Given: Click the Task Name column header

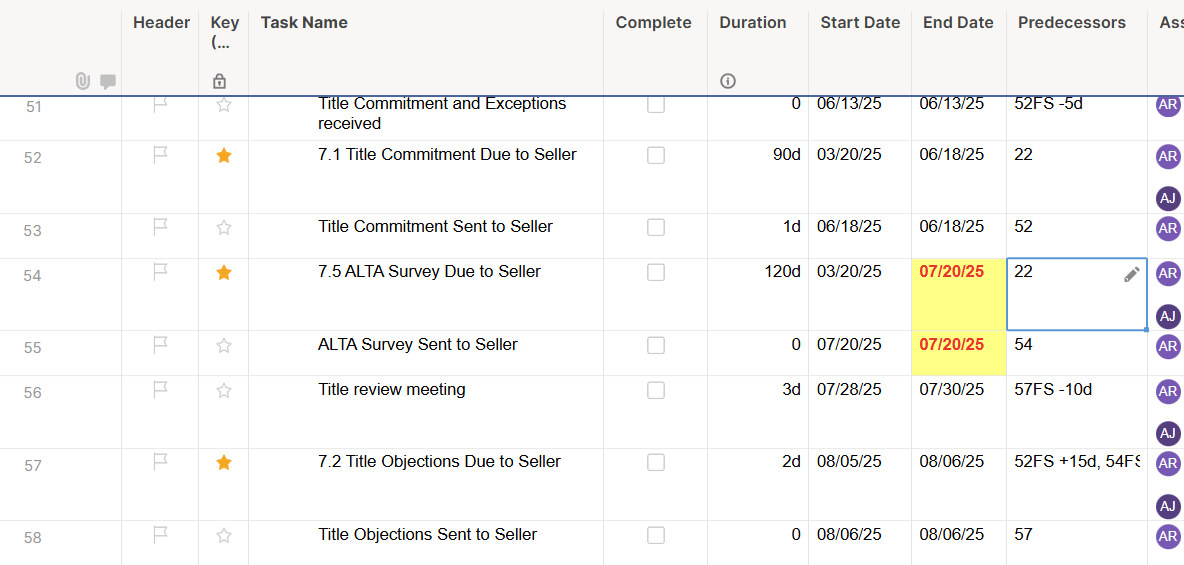Looking at the screenshot, I should [x=304, y=23].
